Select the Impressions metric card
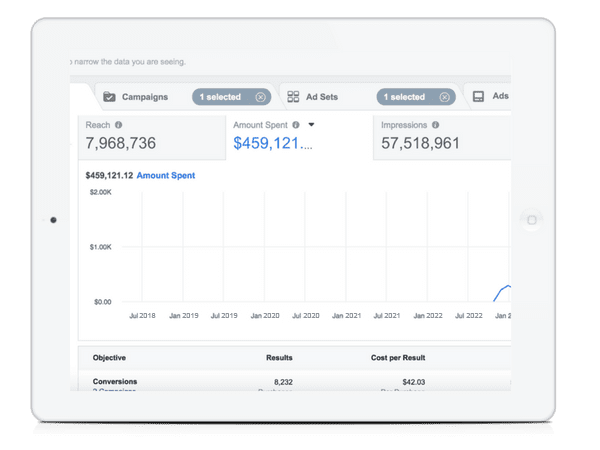600x450 pixels. click(x=442, y=138)
